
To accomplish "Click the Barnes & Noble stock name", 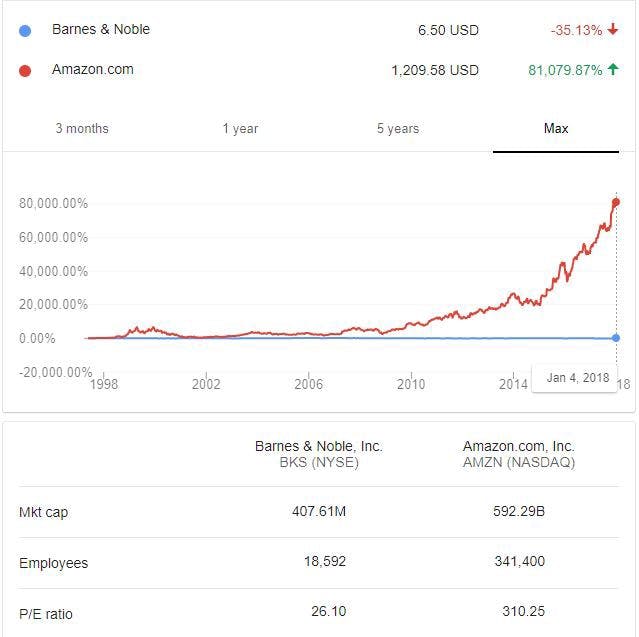I will pos(101,30).
